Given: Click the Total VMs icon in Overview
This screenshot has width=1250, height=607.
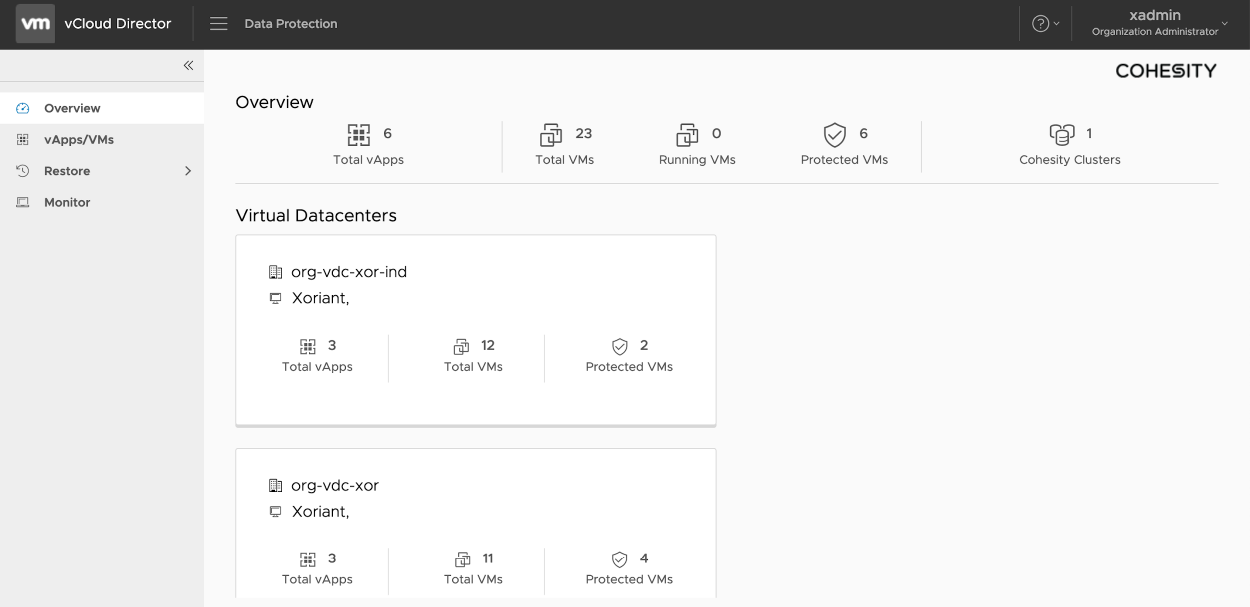Looking at the screenshot, I should pos(551,134).
